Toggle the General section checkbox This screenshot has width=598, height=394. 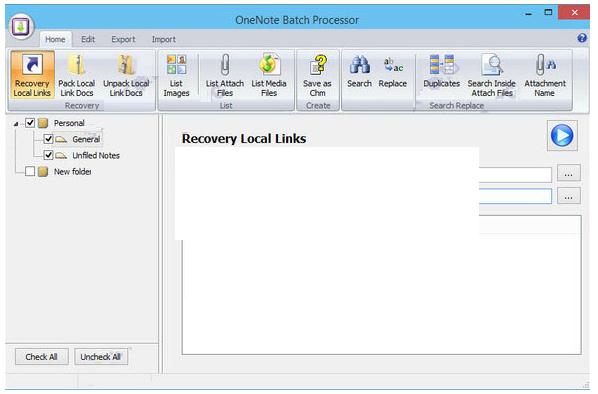[x=48, y=139]
